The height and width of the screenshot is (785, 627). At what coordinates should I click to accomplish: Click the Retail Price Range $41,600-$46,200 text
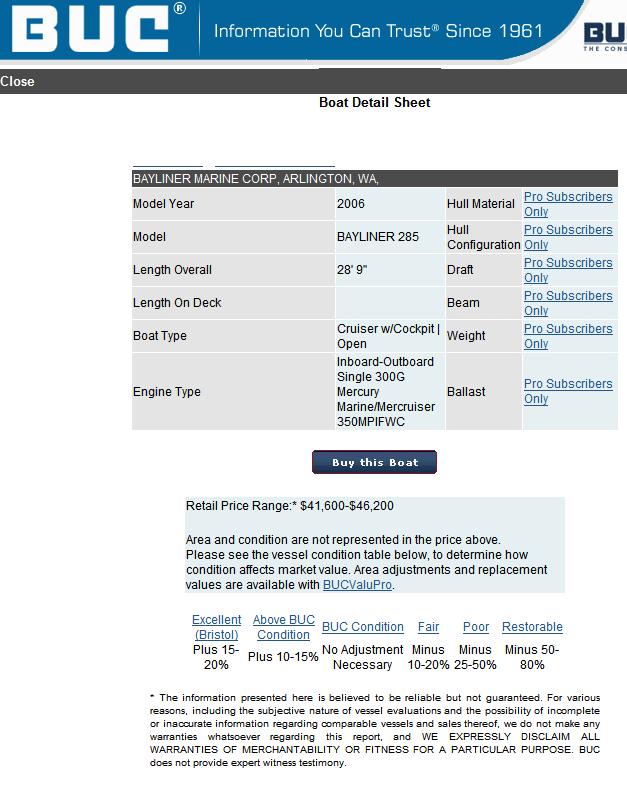289,506
